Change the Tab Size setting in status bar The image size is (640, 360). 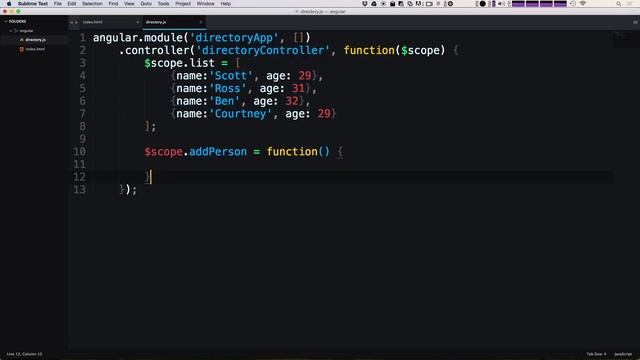coord(596,354)
